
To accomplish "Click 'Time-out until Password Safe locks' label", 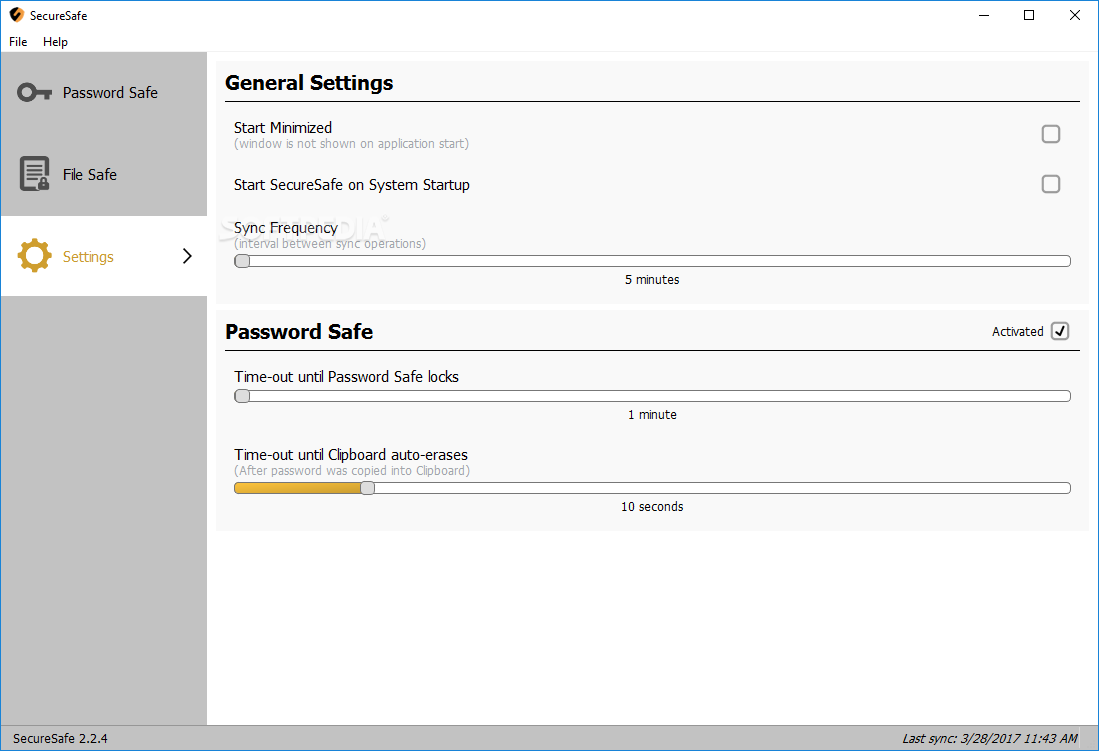I will pos(346,377).
